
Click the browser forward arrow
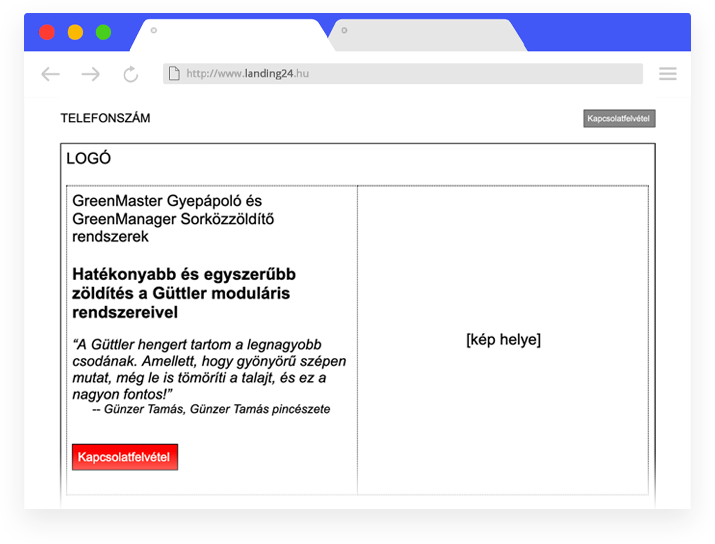click(91, 74)
